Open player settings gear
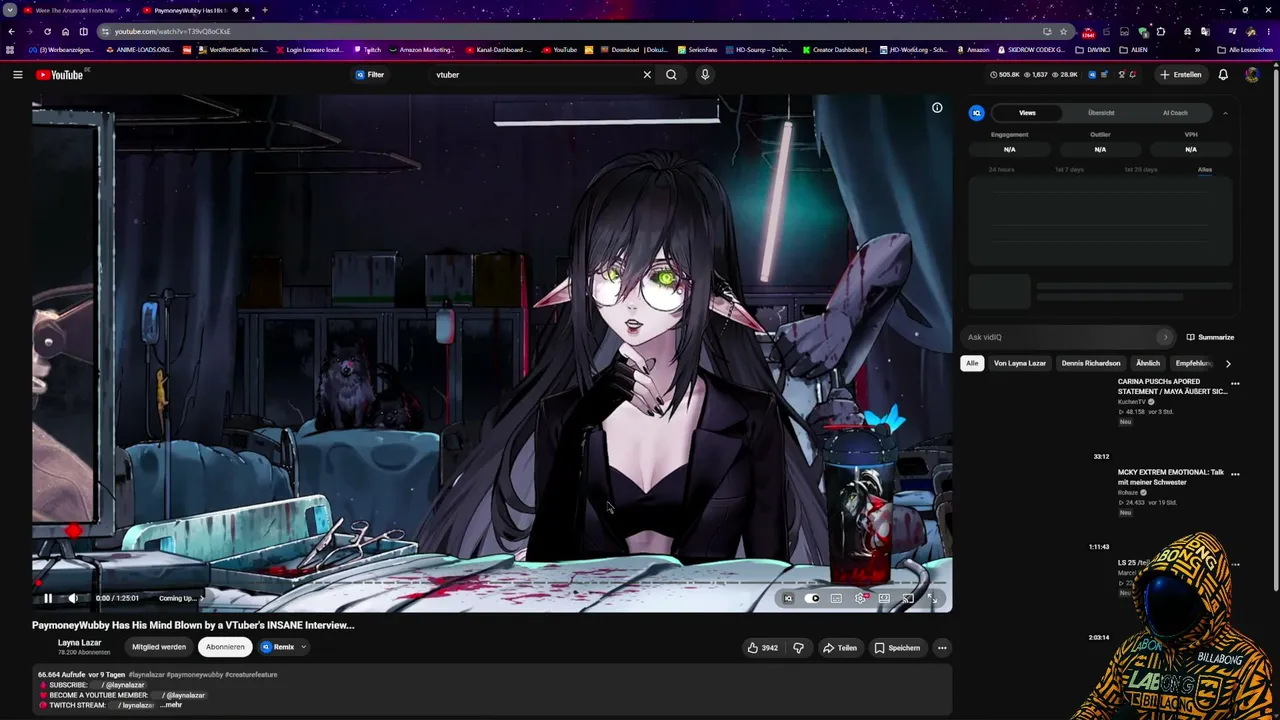 pos(860,598)
